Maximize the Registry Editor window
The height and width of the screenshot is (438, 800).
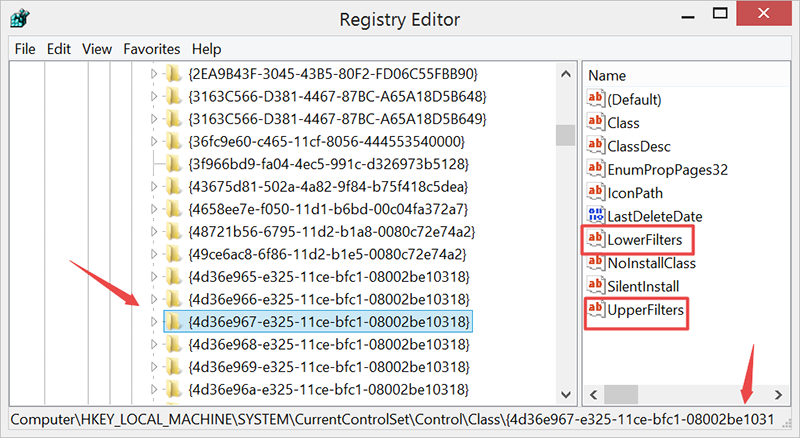(x=720, y=14)
